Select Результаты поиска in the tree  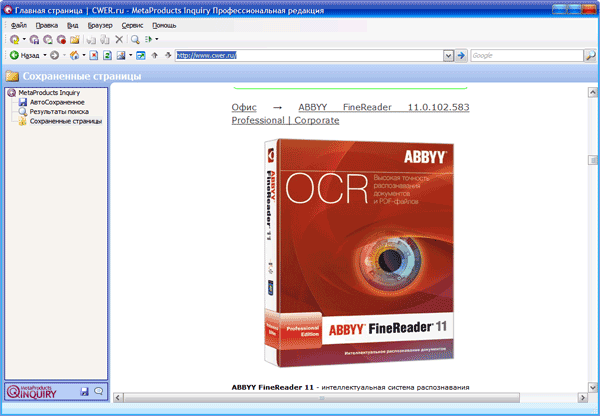(60, 112)
